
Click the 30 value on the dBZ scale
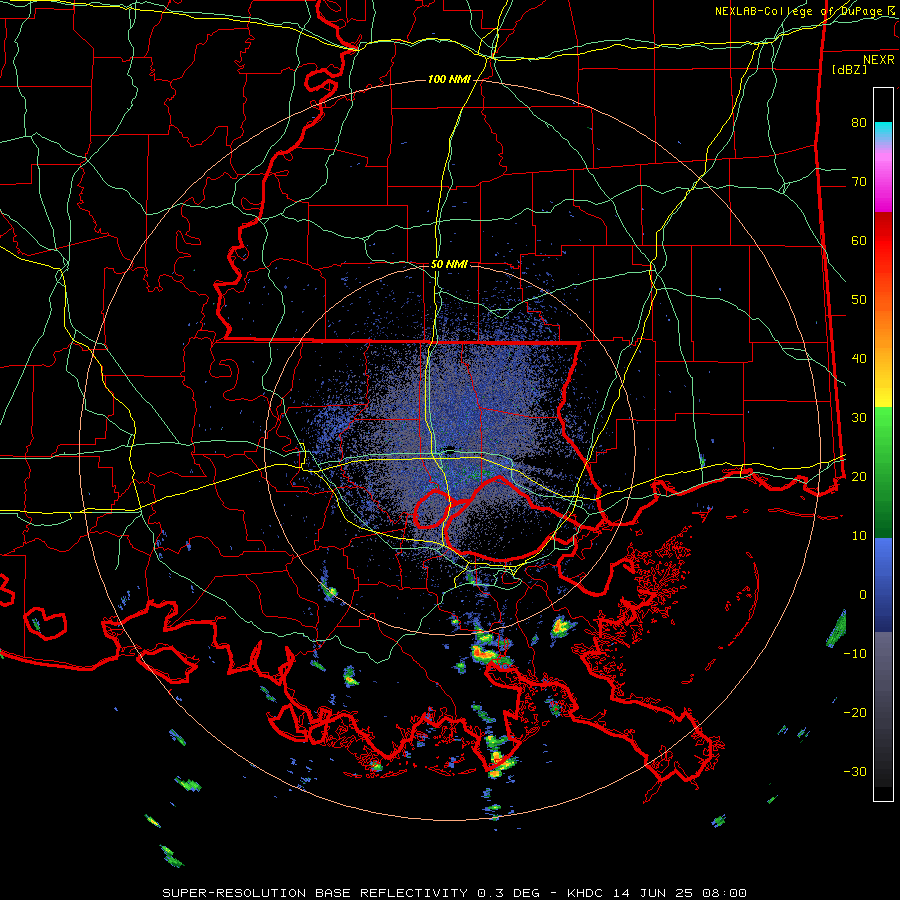pos(859,418)
